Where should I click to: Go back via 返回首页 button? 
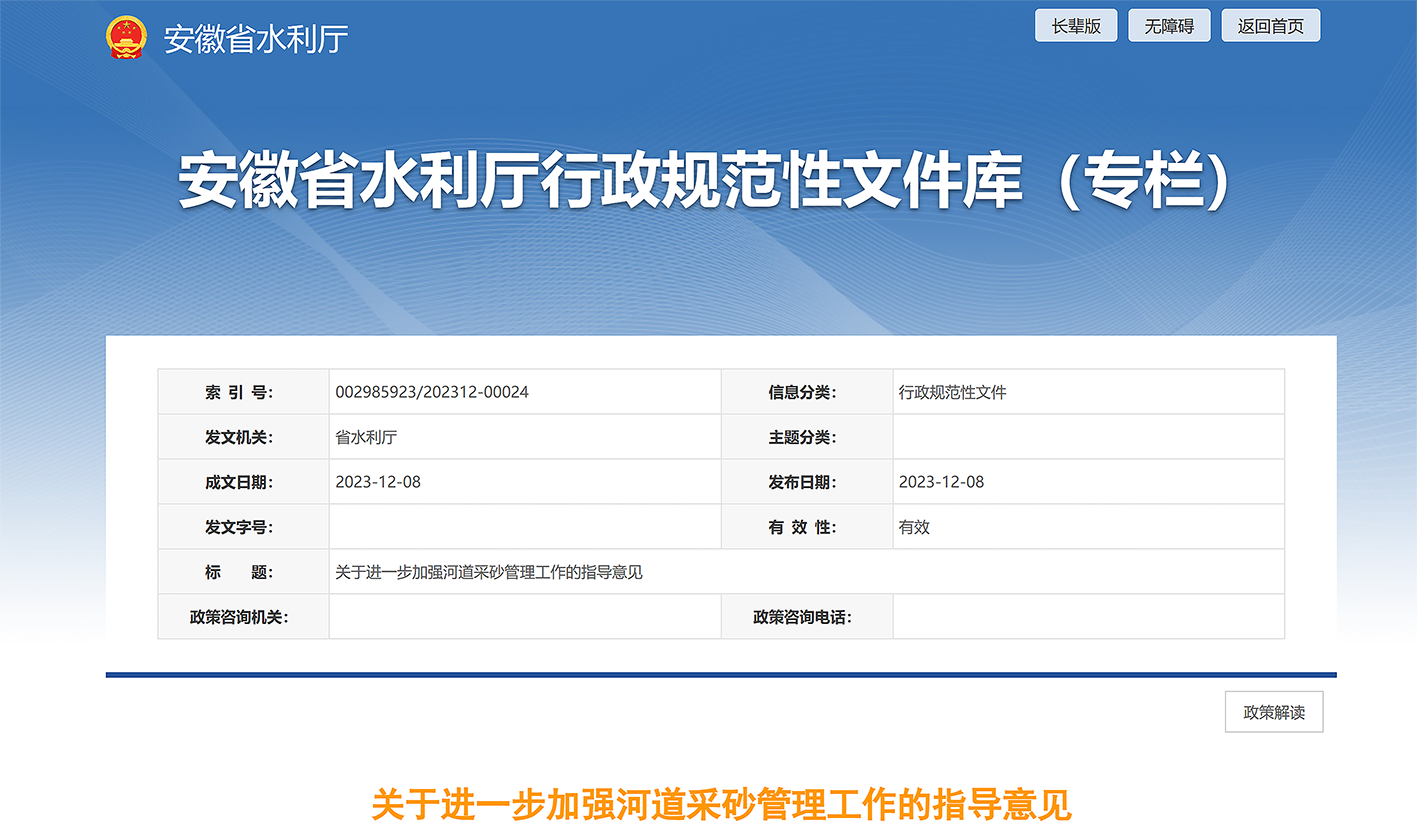[x=1271, y=26]
